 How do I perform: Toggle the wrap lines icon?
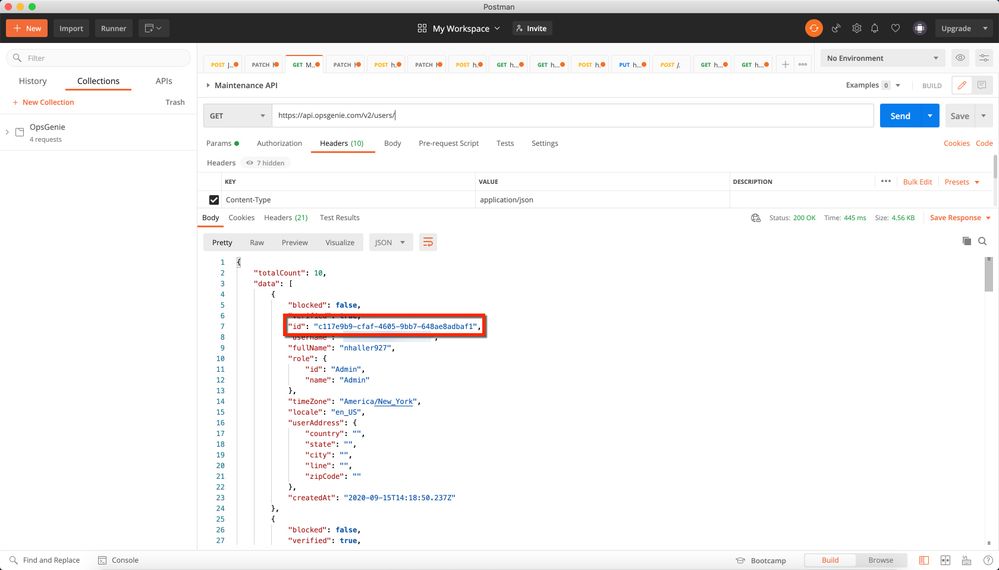coord(428,242)
